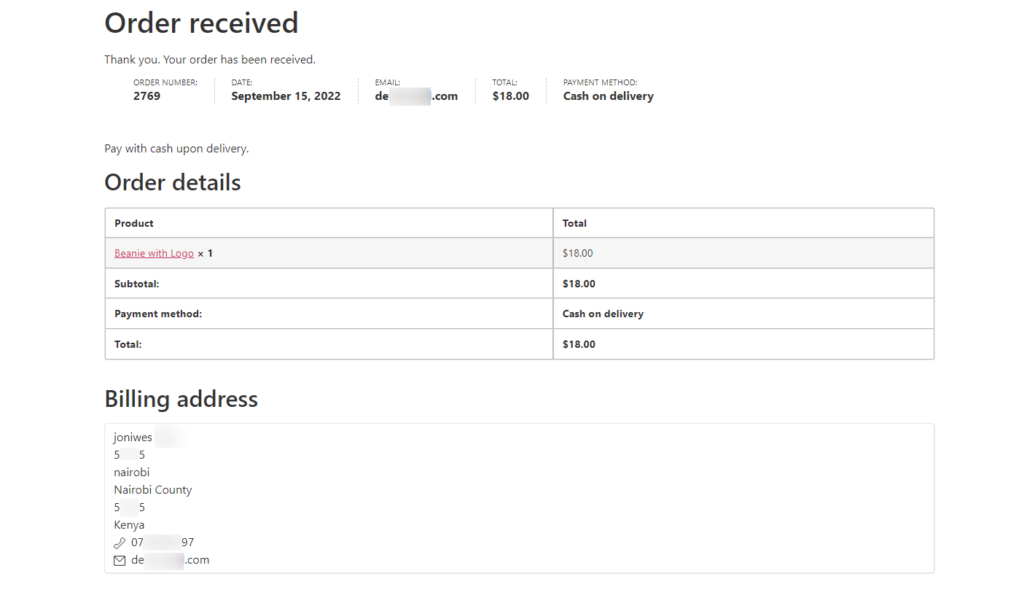
Task: Open the Beanie with Logo product link
Action: pyautogui.click(x=154, y=253)
